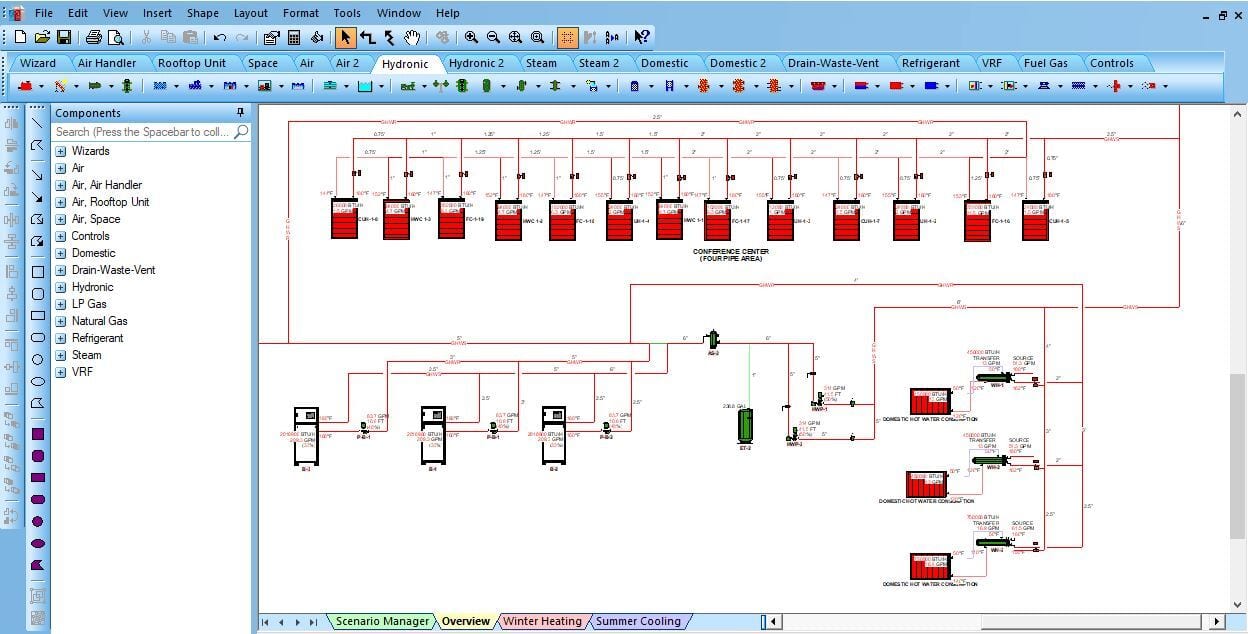Click the Help pointer question mark icon
1248x634 pixels.
(x=641, y=37)
